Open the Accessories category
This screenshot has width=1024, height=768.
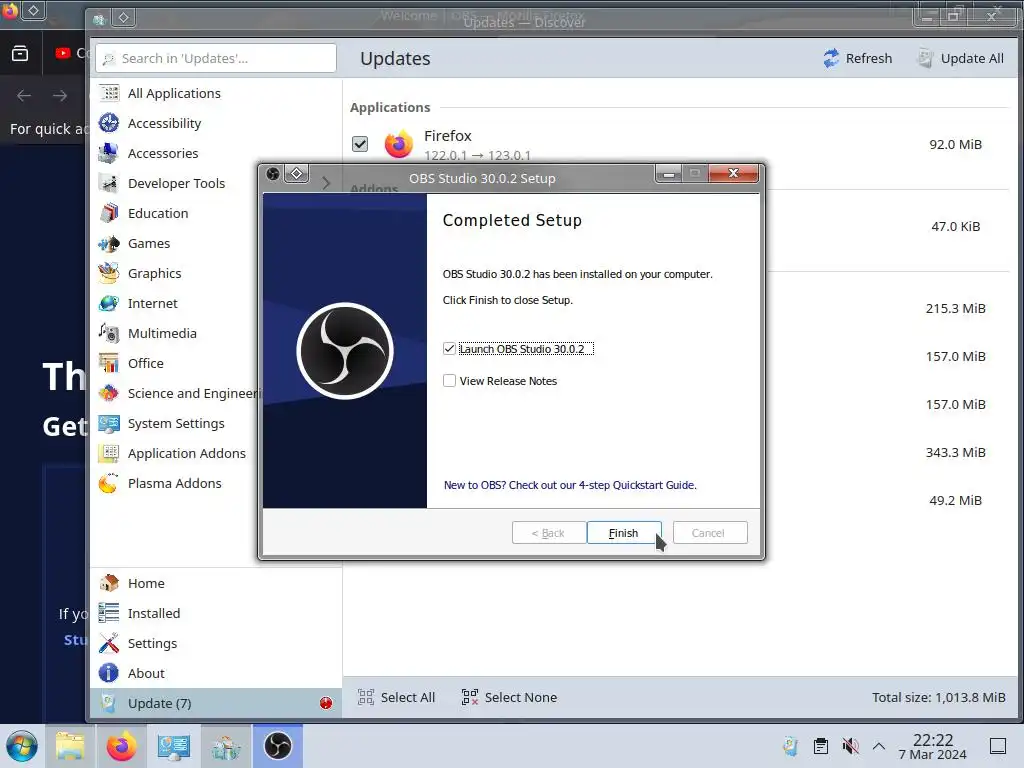click(x=216, y=153)
